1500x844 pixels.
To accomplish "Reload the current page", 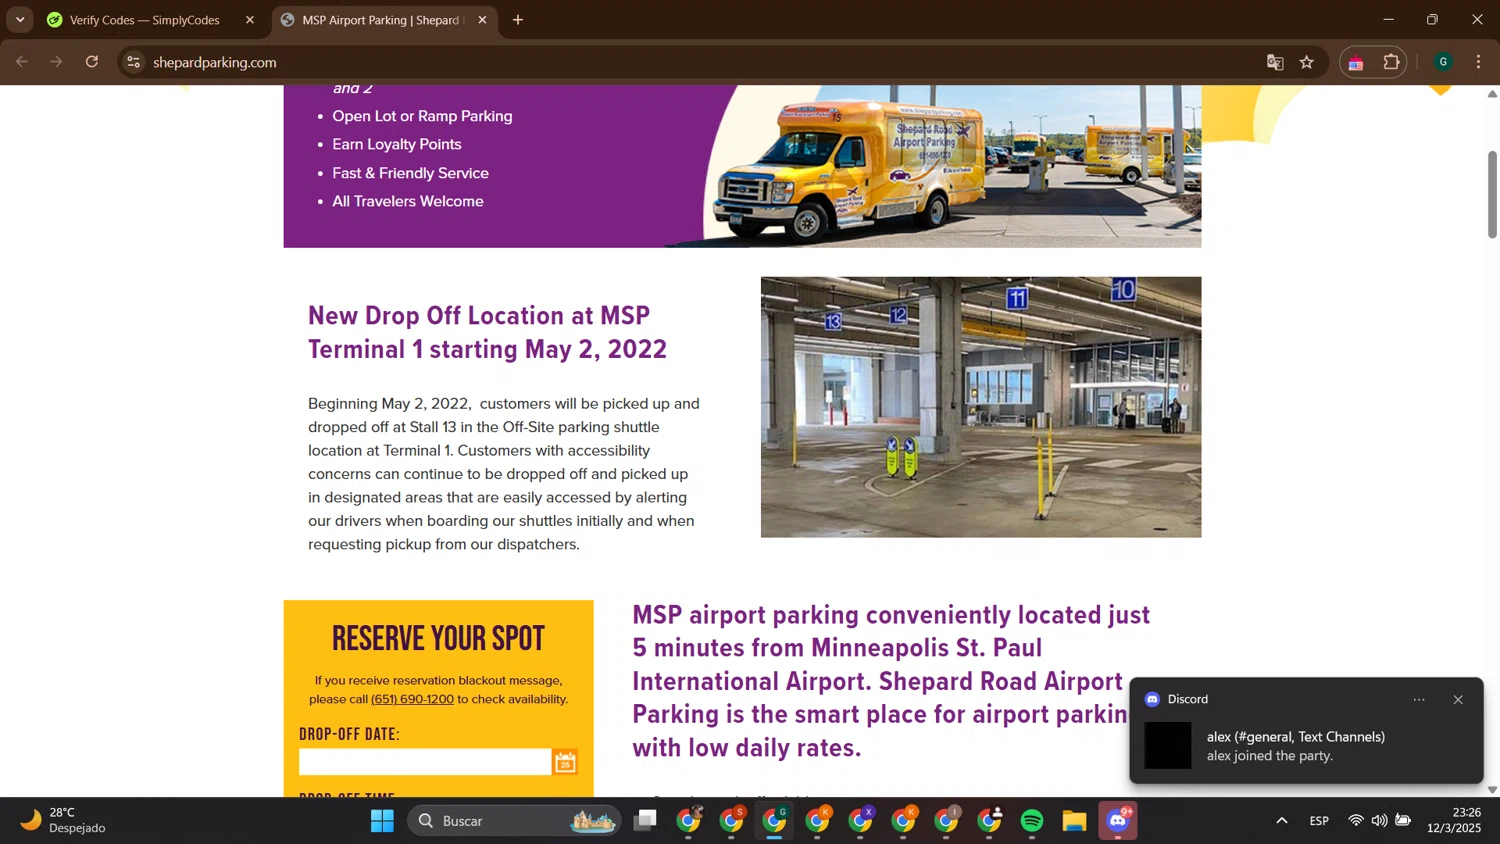I will click(x=92, y=62).
